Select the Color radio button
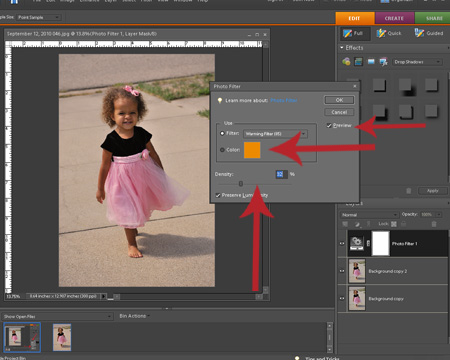Image resolution: width=450 pixels, height=360 pixels. [x=222, y=150]
